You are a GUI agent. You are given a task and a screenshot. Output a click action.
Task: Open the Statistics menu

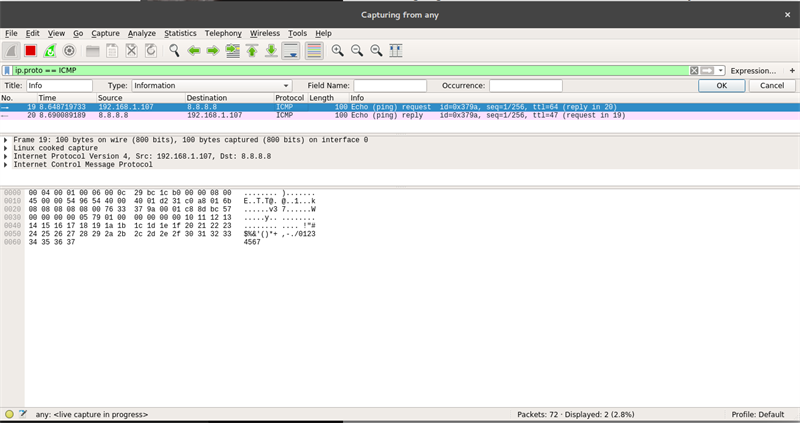tap(180, 33)
